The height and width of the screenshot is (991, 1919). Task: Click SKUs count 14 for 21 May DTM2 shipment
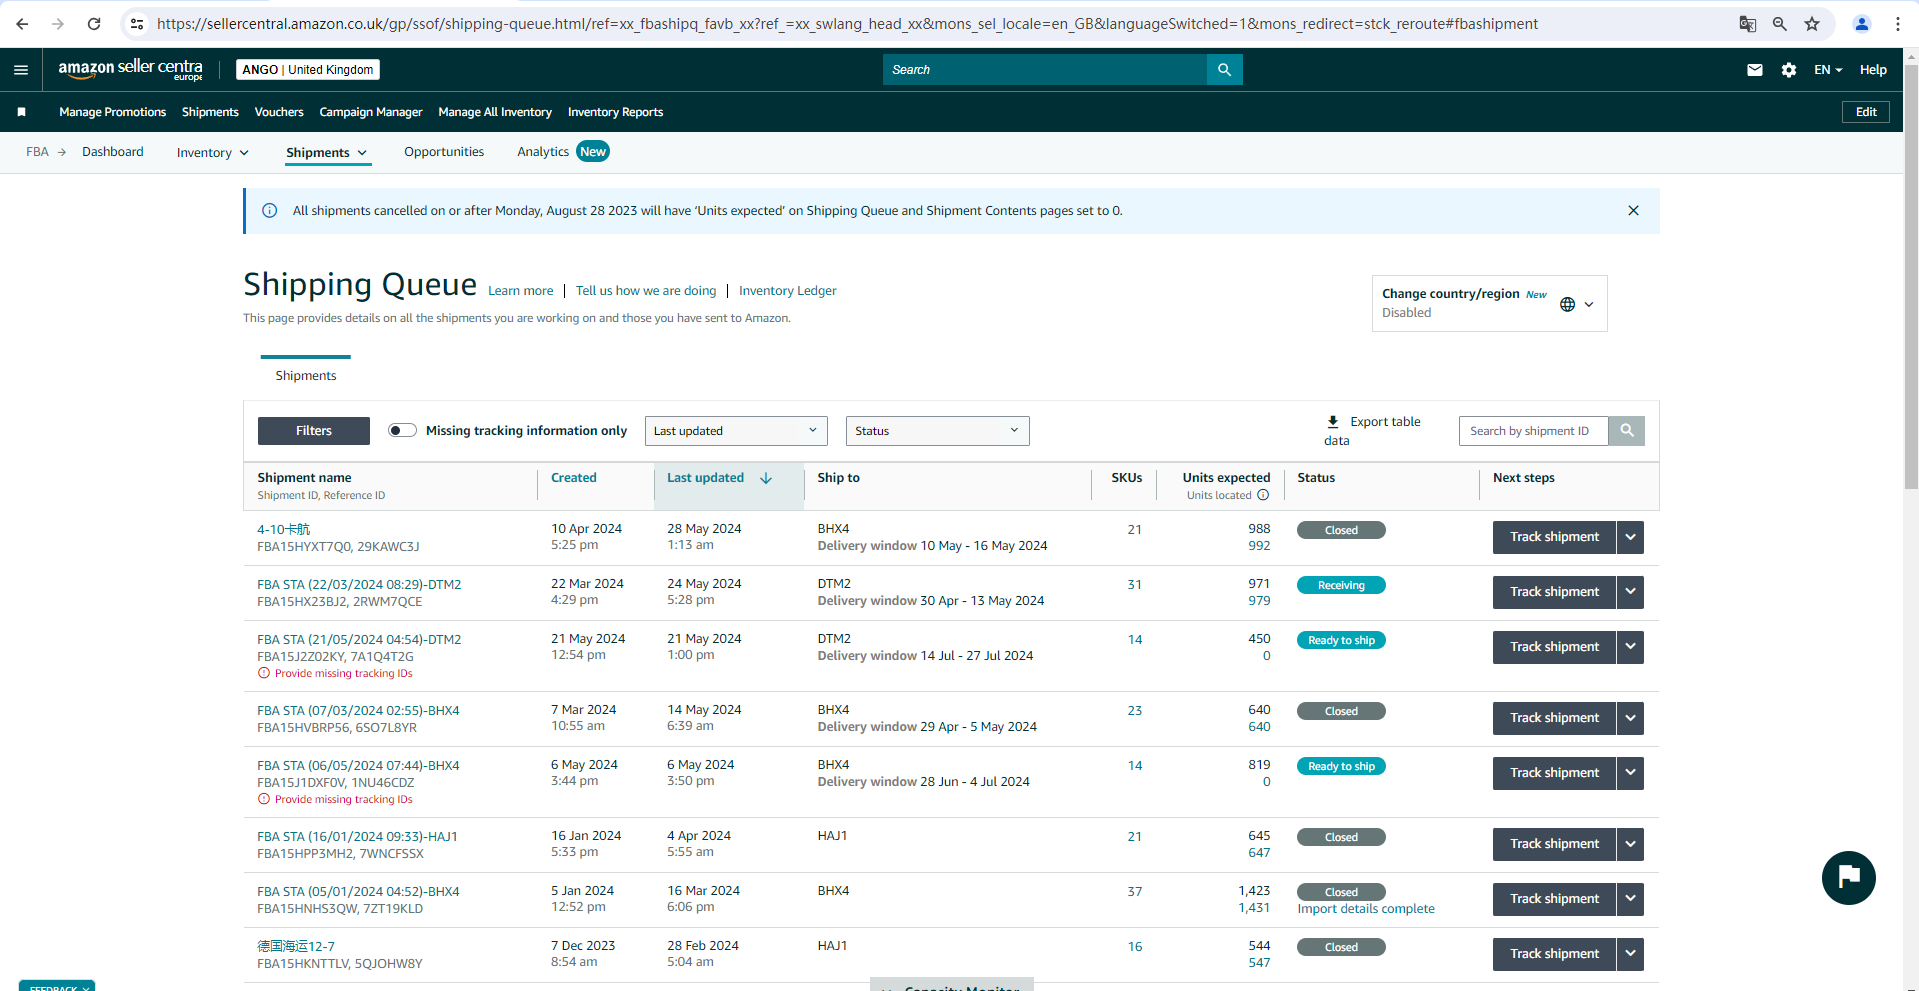tap(1135, 640)
